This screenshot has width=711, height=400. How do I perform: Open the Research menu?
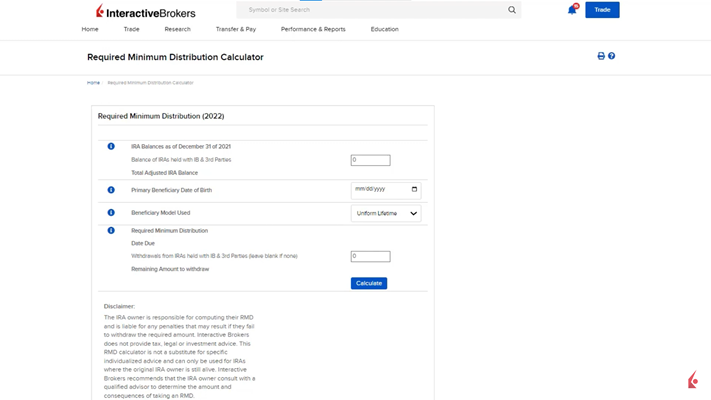[177, 29]
